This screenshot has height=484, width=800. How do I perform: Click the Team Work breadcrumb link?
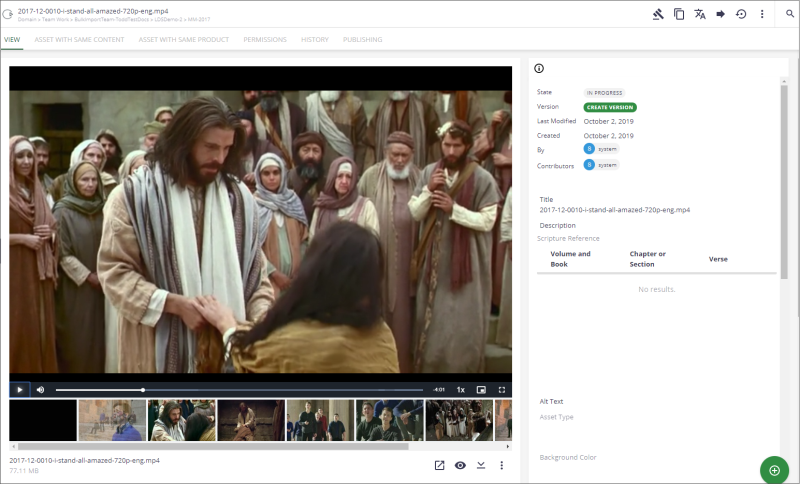[56, 19]
